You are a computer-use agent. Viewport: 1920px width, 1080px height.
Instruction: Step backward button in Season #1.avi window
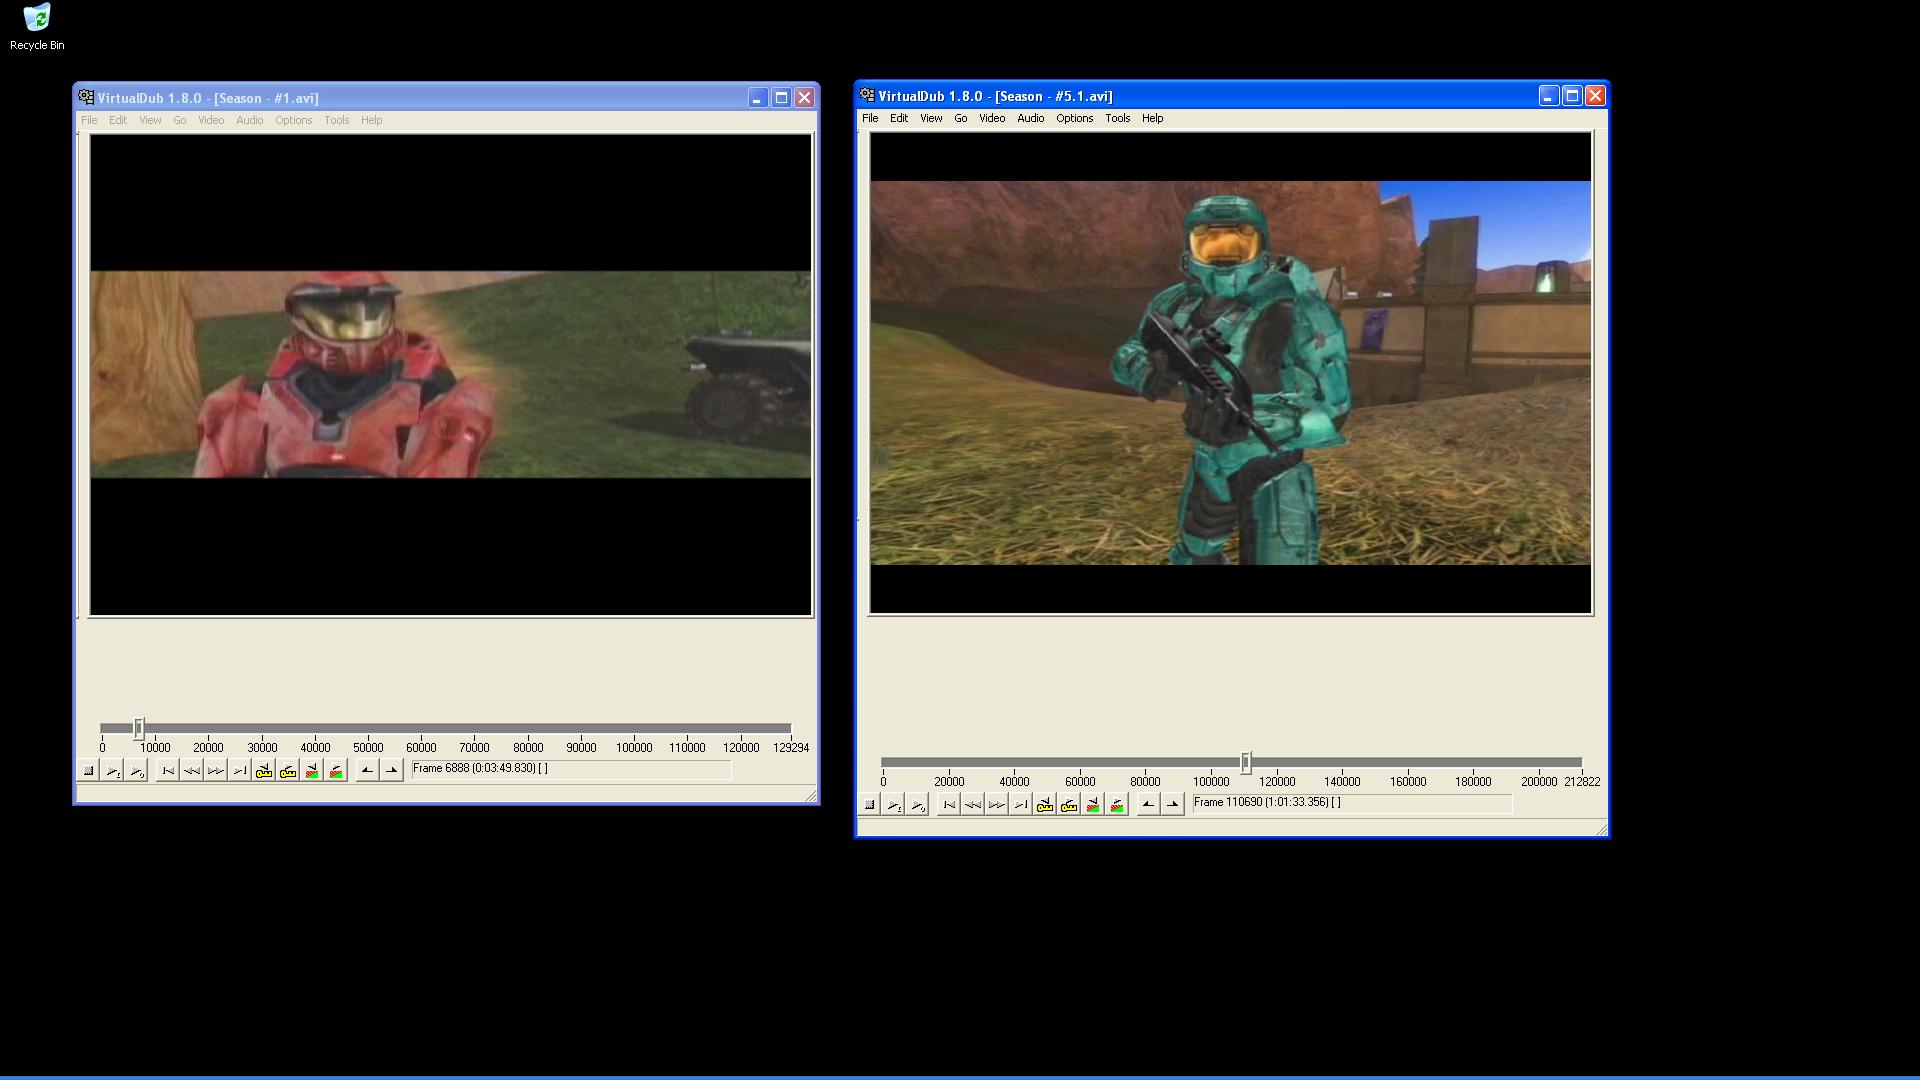192,771
